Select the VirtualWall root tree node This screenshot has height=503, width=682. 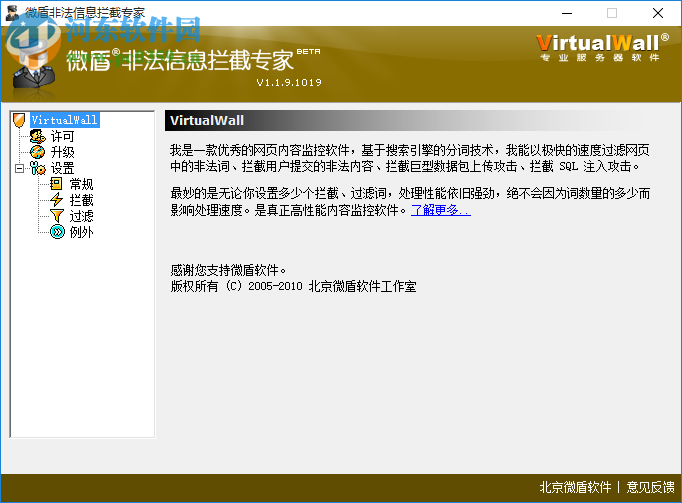click(x=64, y=120)
